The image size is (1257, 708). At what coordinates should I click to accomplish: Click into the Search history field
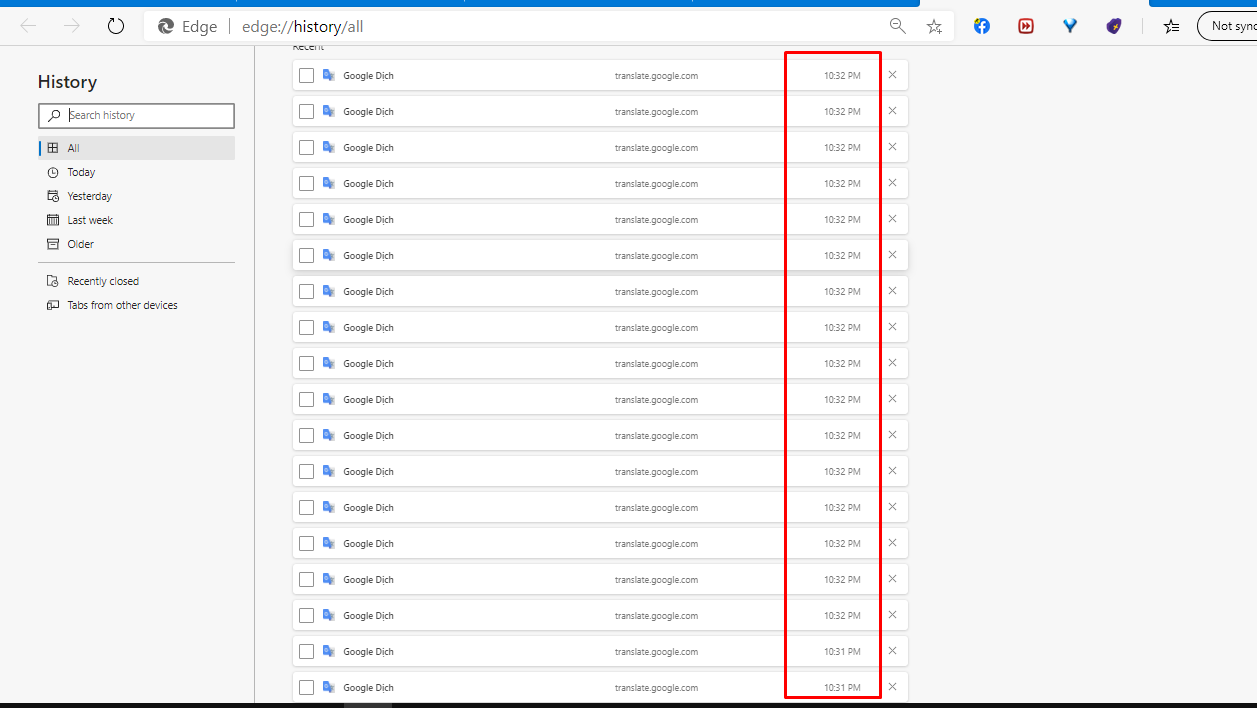136,115
